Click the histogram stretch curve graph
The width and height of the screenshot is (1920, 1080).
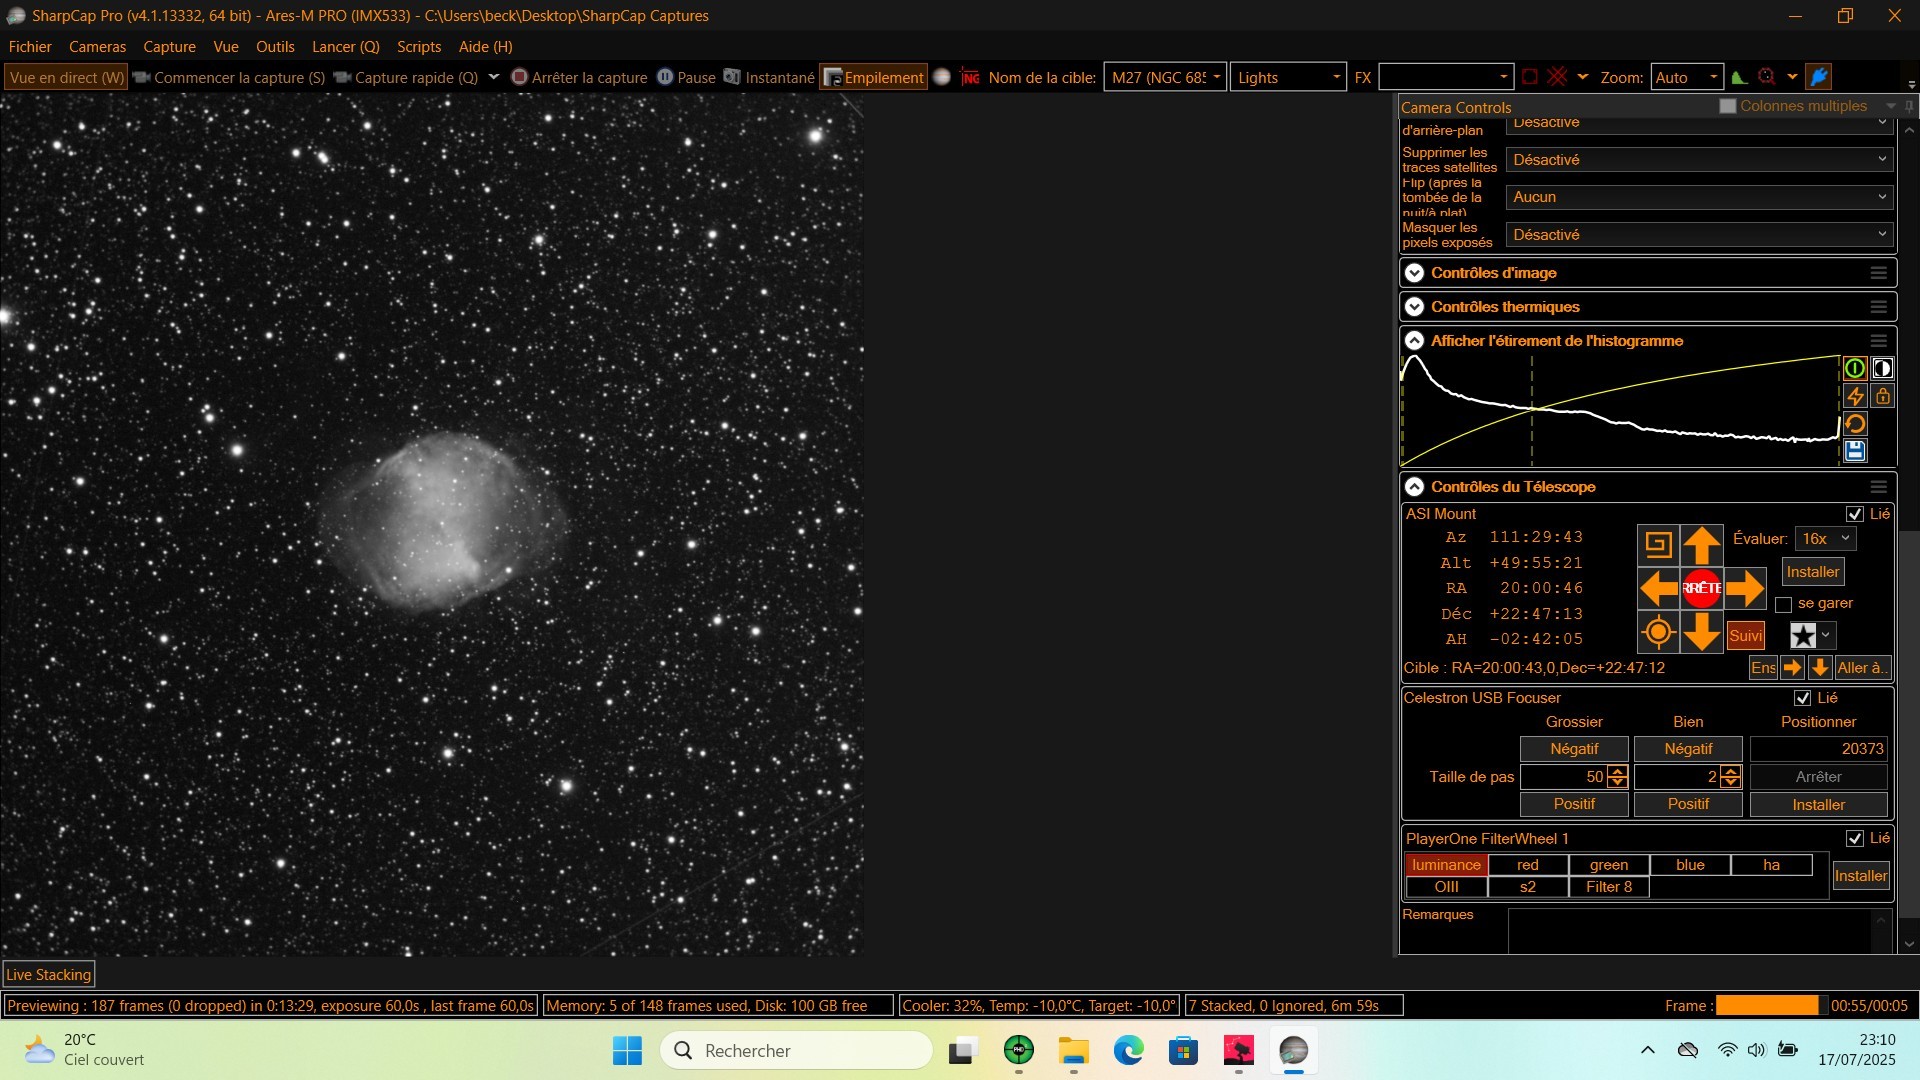[x=1620, y=410]
